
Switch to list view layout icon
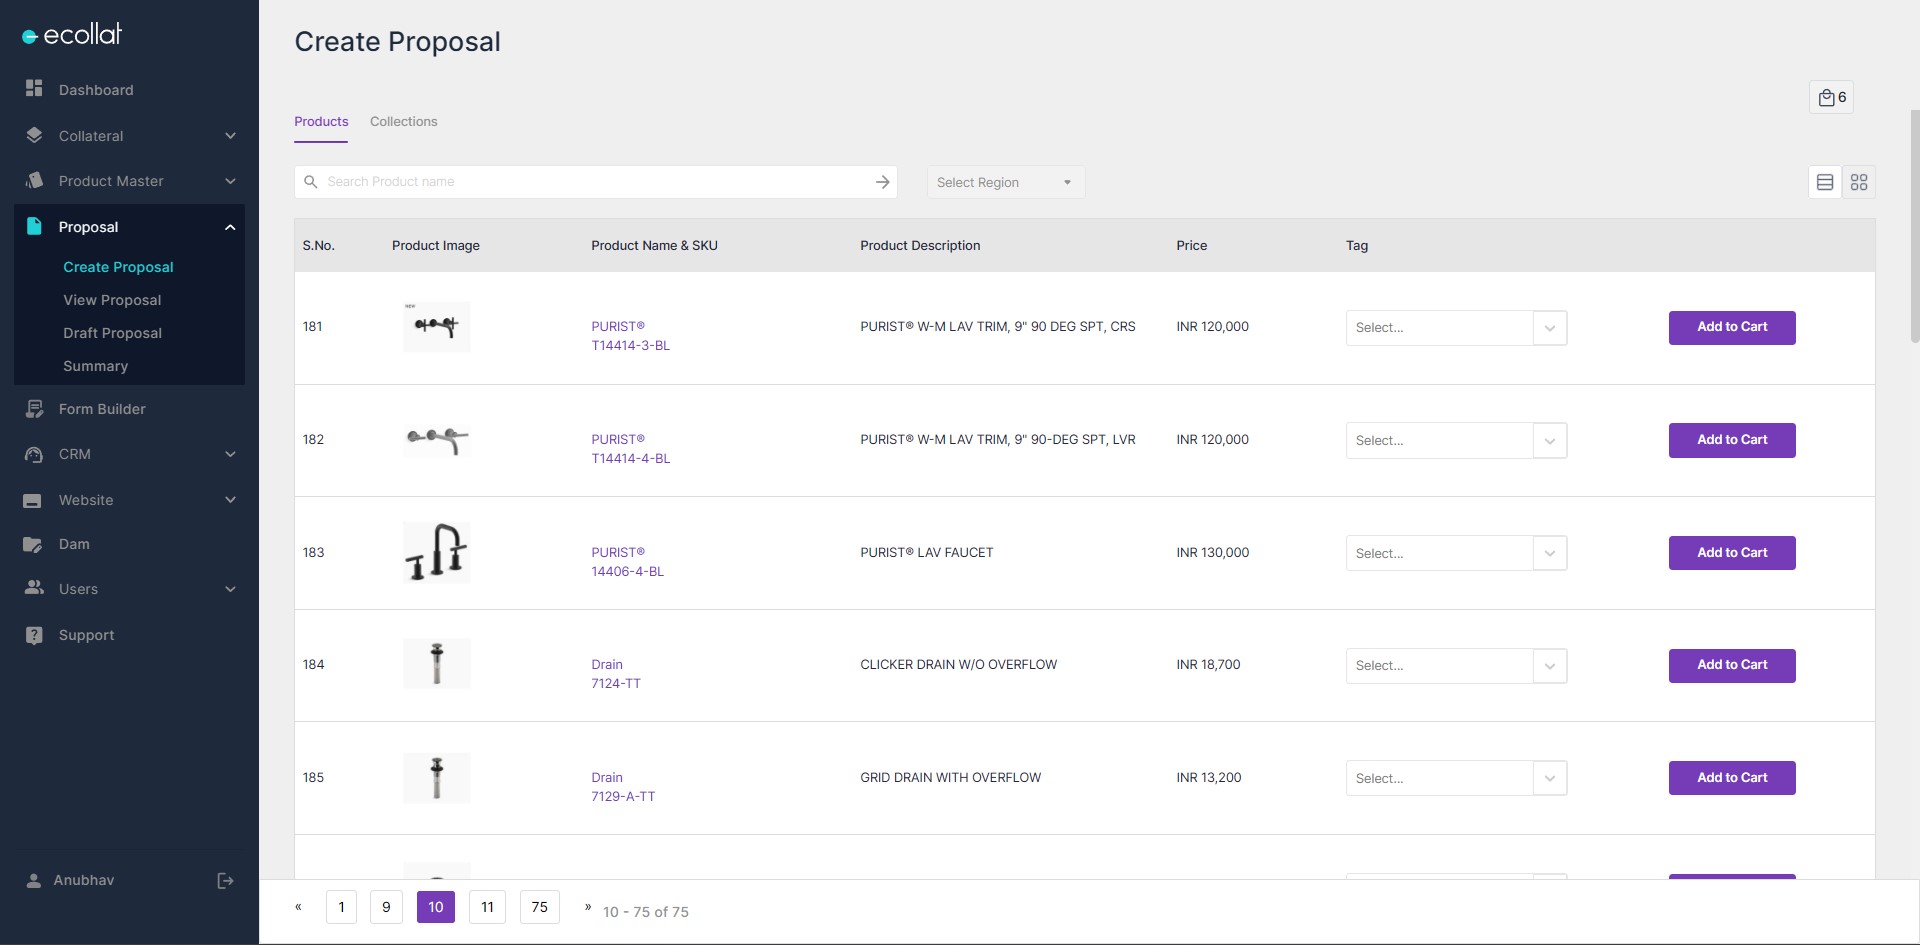1824,182
